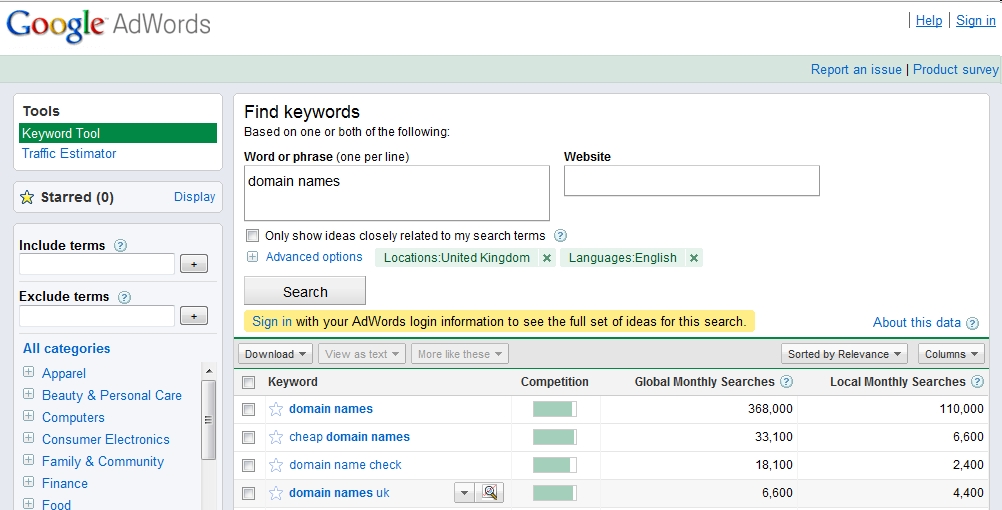This screenshot has width=1002, height=510.
Task: Click Sign in link in yellow notice
Action: pos(272,321)
